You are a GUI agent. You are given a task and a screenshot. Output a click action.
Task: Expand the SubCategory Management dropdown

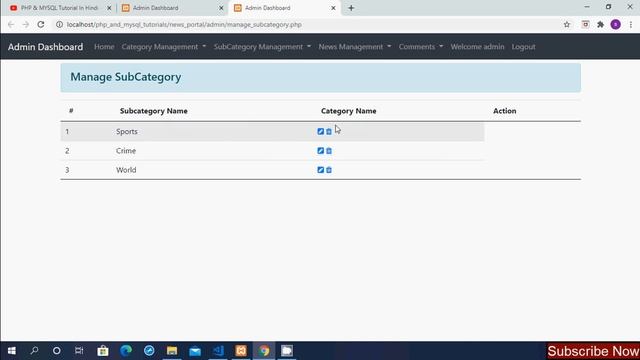[262, 47]
